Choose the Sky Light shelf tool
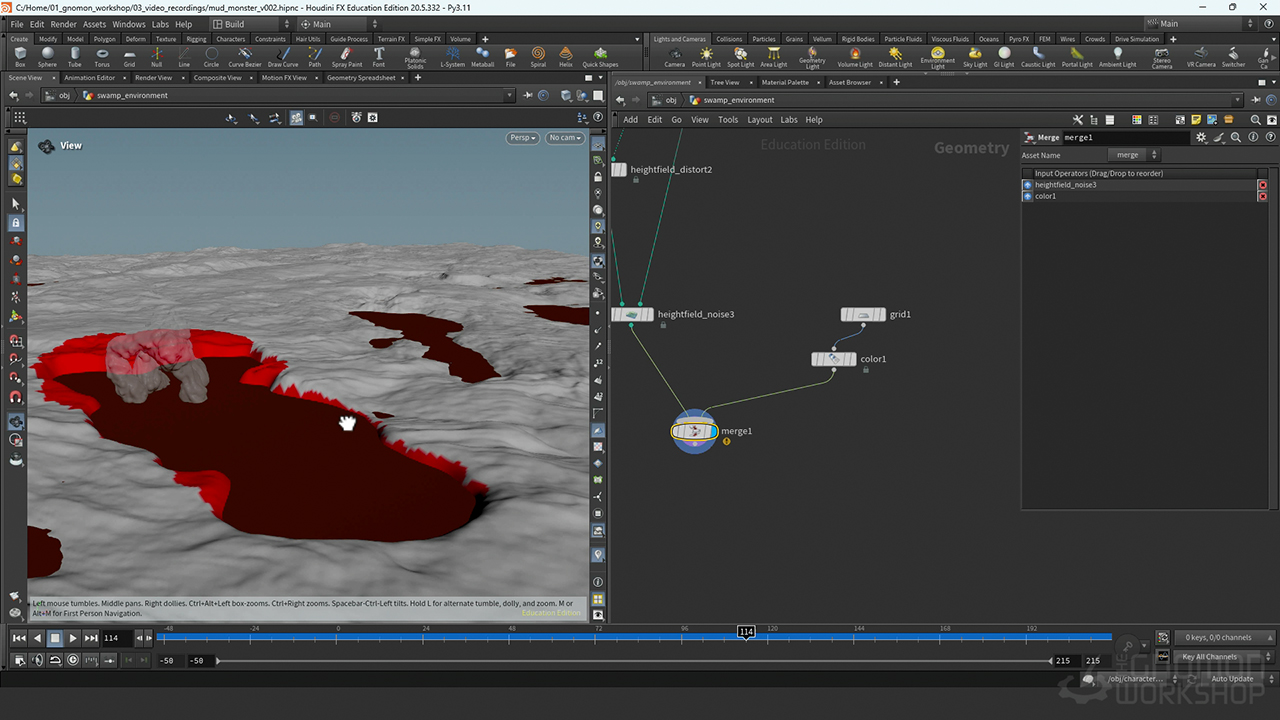Viewport: 1280px width, 720px height. [x=974, y=57]
